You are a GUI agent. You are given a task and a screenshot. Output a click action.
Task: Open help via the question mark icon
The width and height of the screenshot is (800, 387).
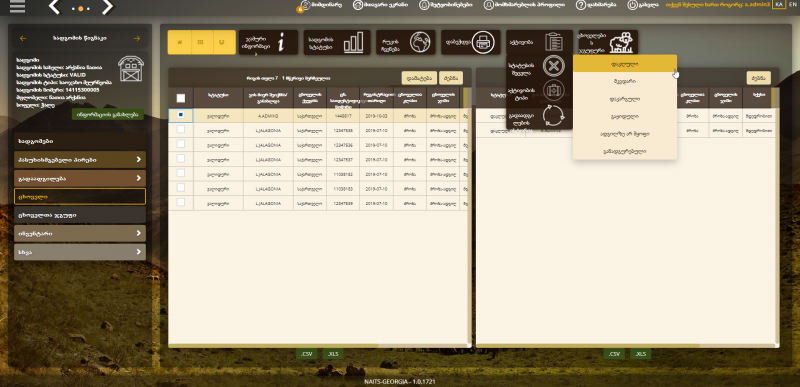(581, 5)
